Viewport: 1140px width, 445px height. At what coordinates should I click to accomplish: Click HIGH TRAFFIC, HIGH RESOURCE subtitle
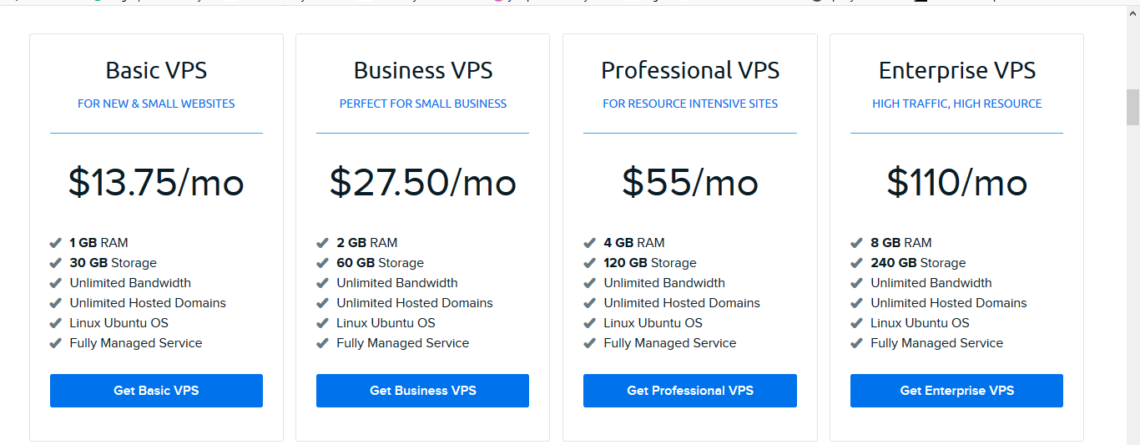[957, 104]
